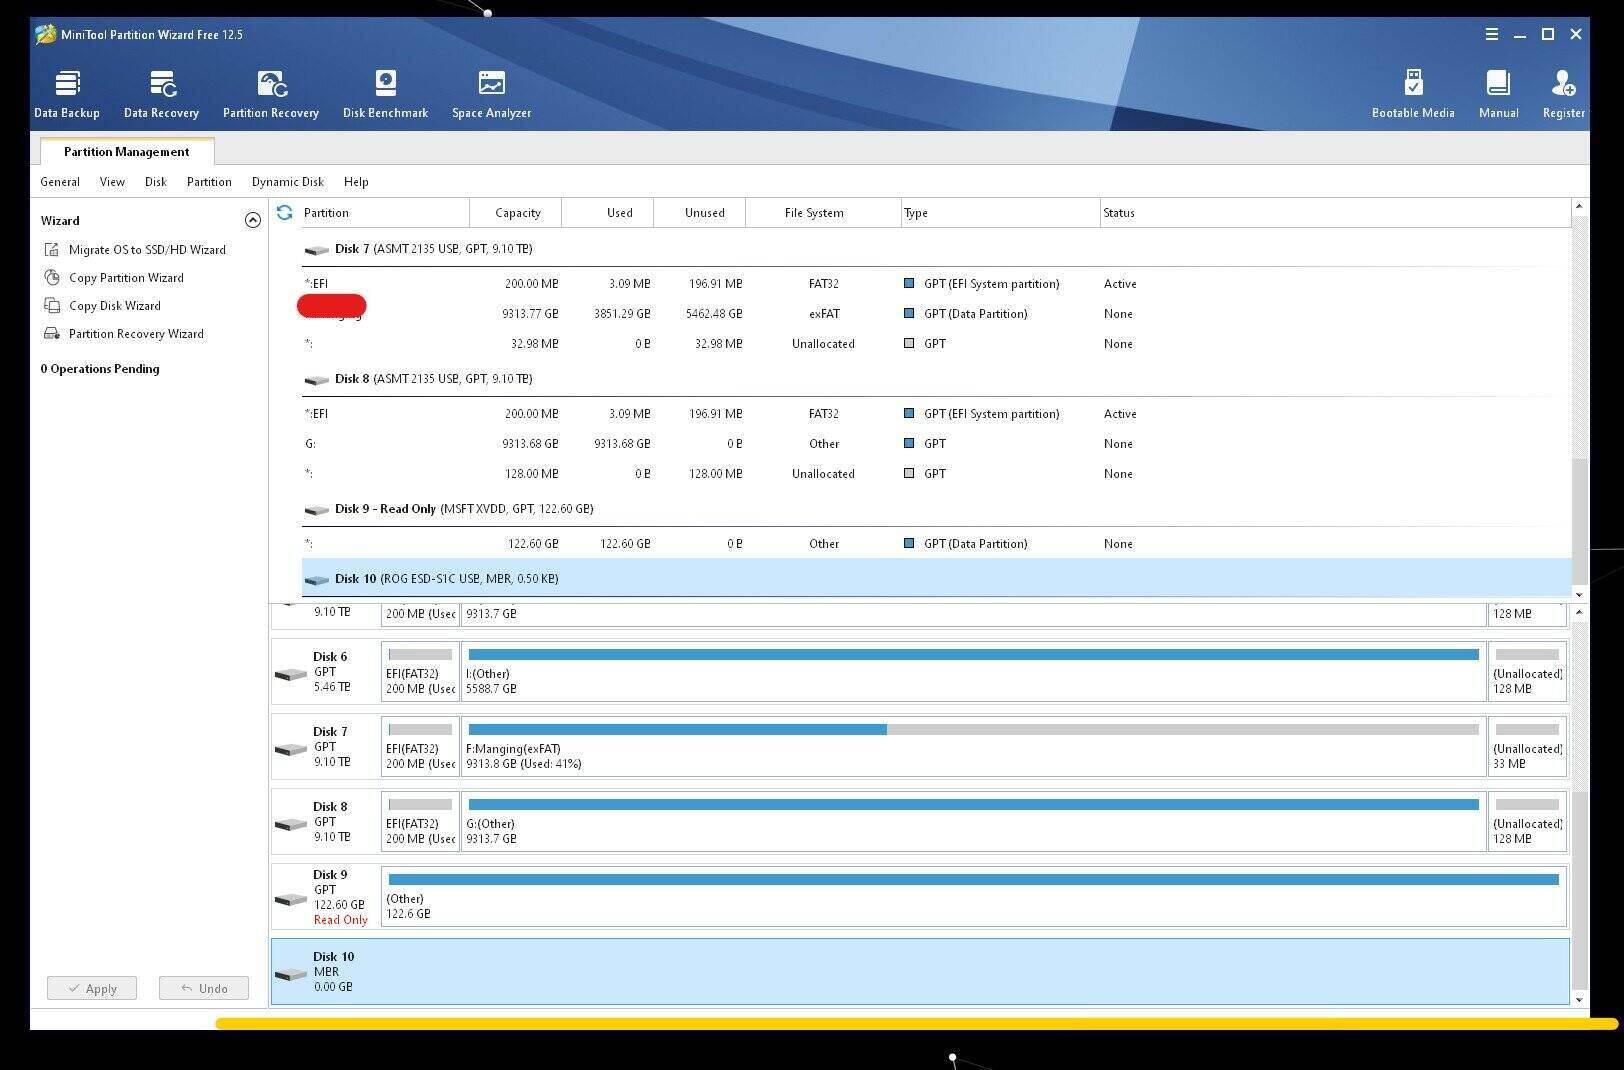
Task: Open the Partition menu
Action: pos(209,182)
